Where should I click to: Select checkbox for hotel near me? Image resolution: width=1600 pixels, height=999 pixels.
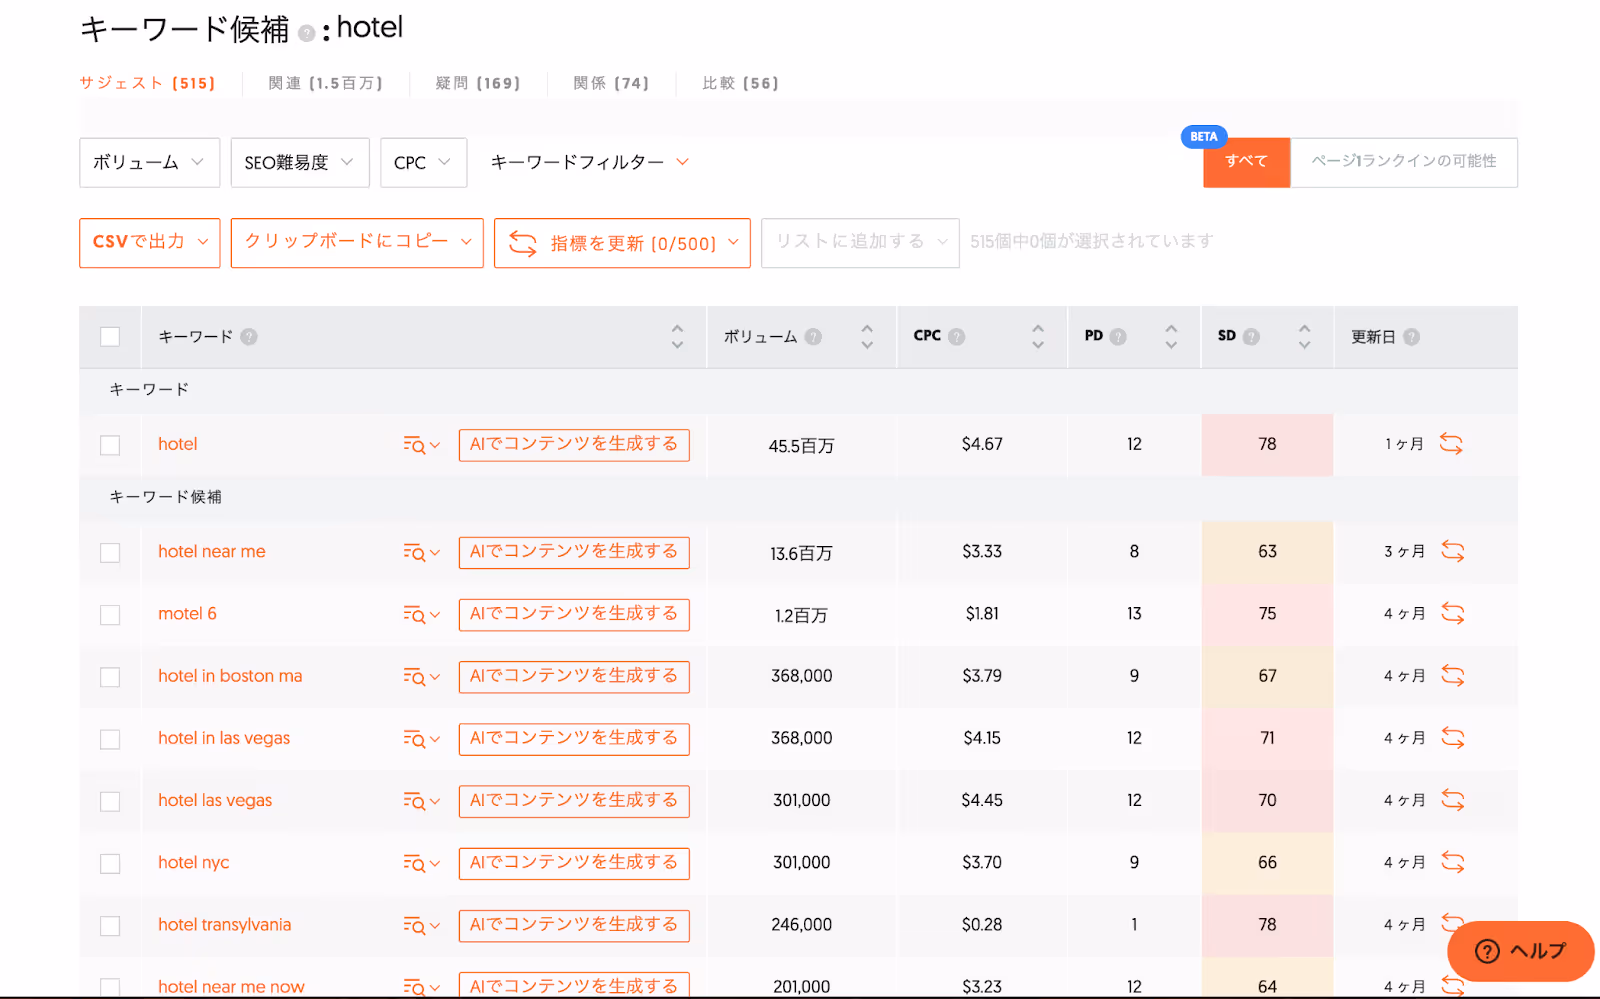110,553
